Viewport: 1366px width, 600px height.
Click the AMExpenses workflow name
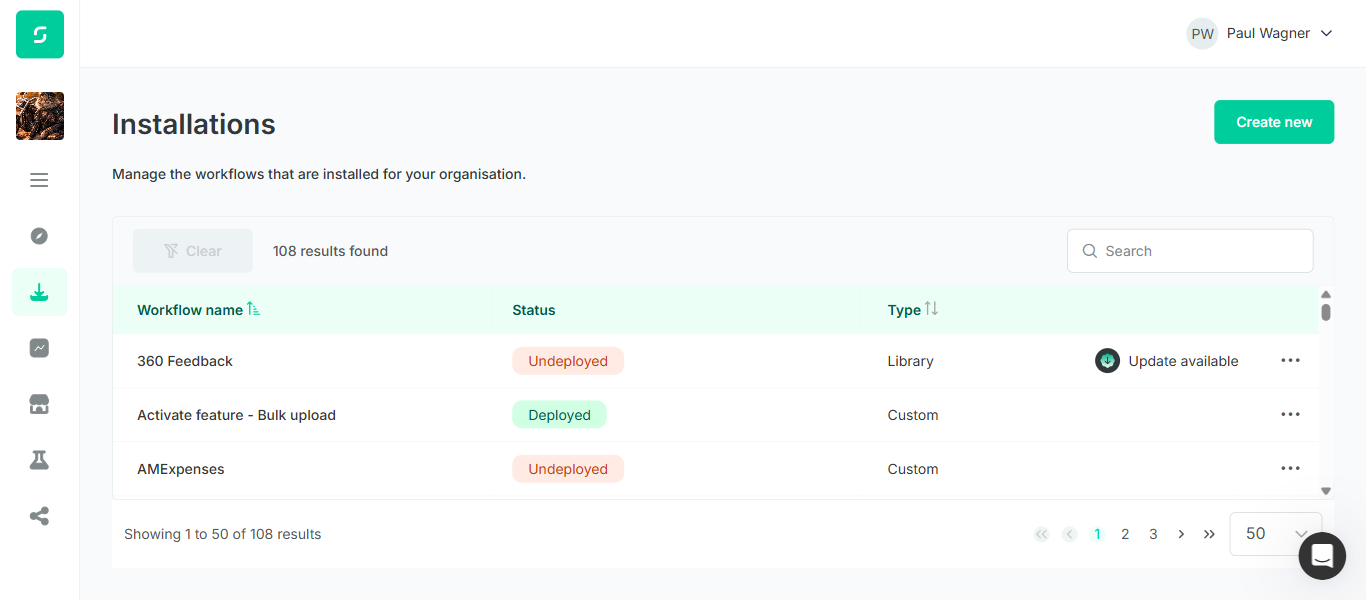point(181,469)
